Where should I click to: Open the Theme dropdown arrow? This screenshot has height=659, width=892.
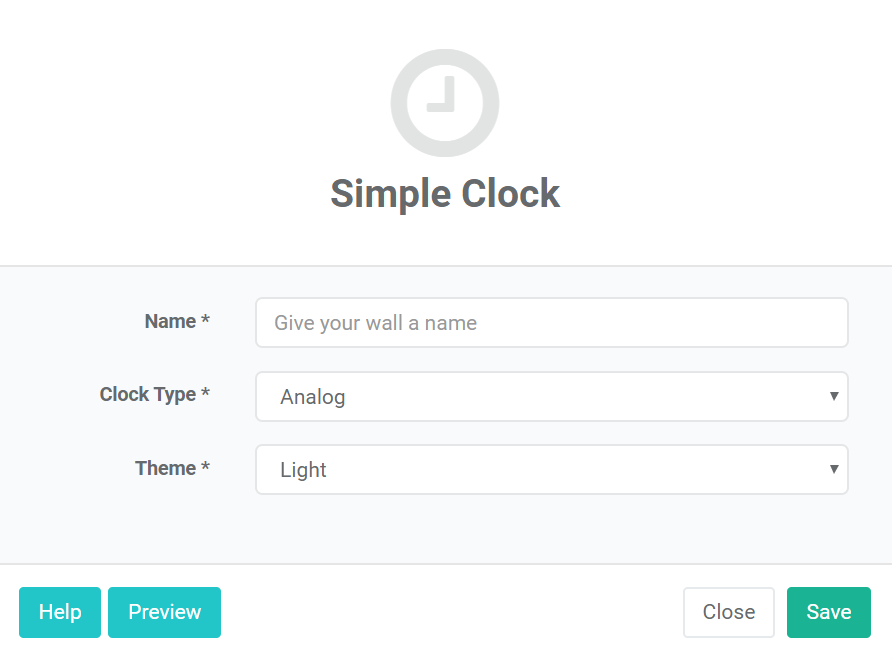coord(834,470)
